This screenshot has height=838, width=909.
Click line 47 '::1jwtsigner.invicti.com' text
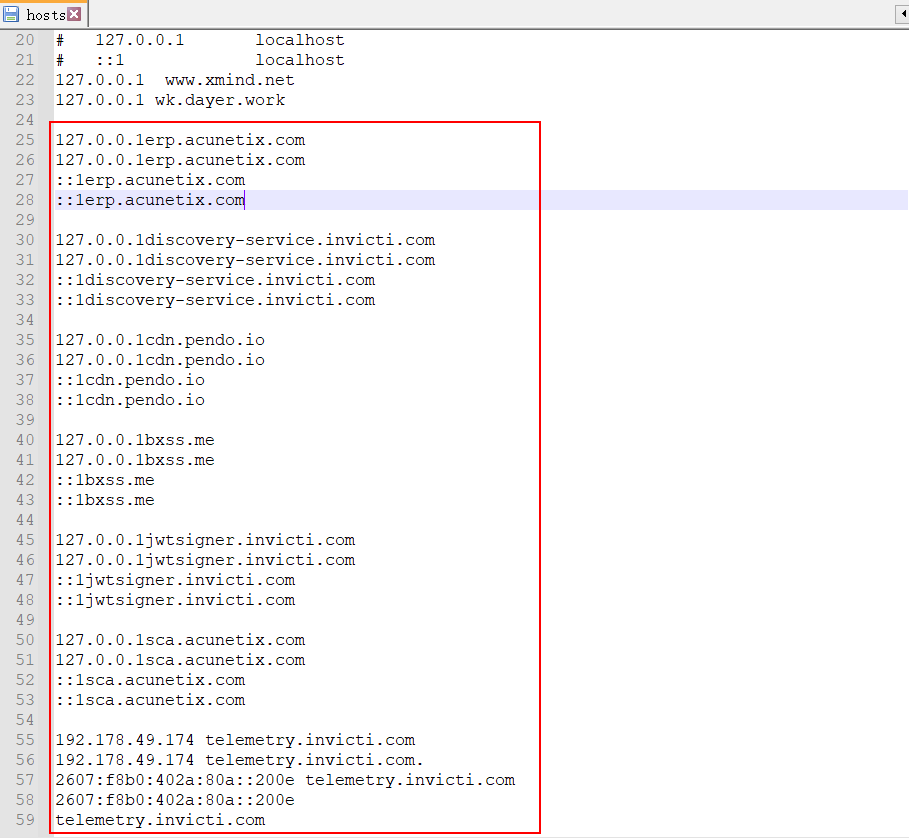[175, 580]
